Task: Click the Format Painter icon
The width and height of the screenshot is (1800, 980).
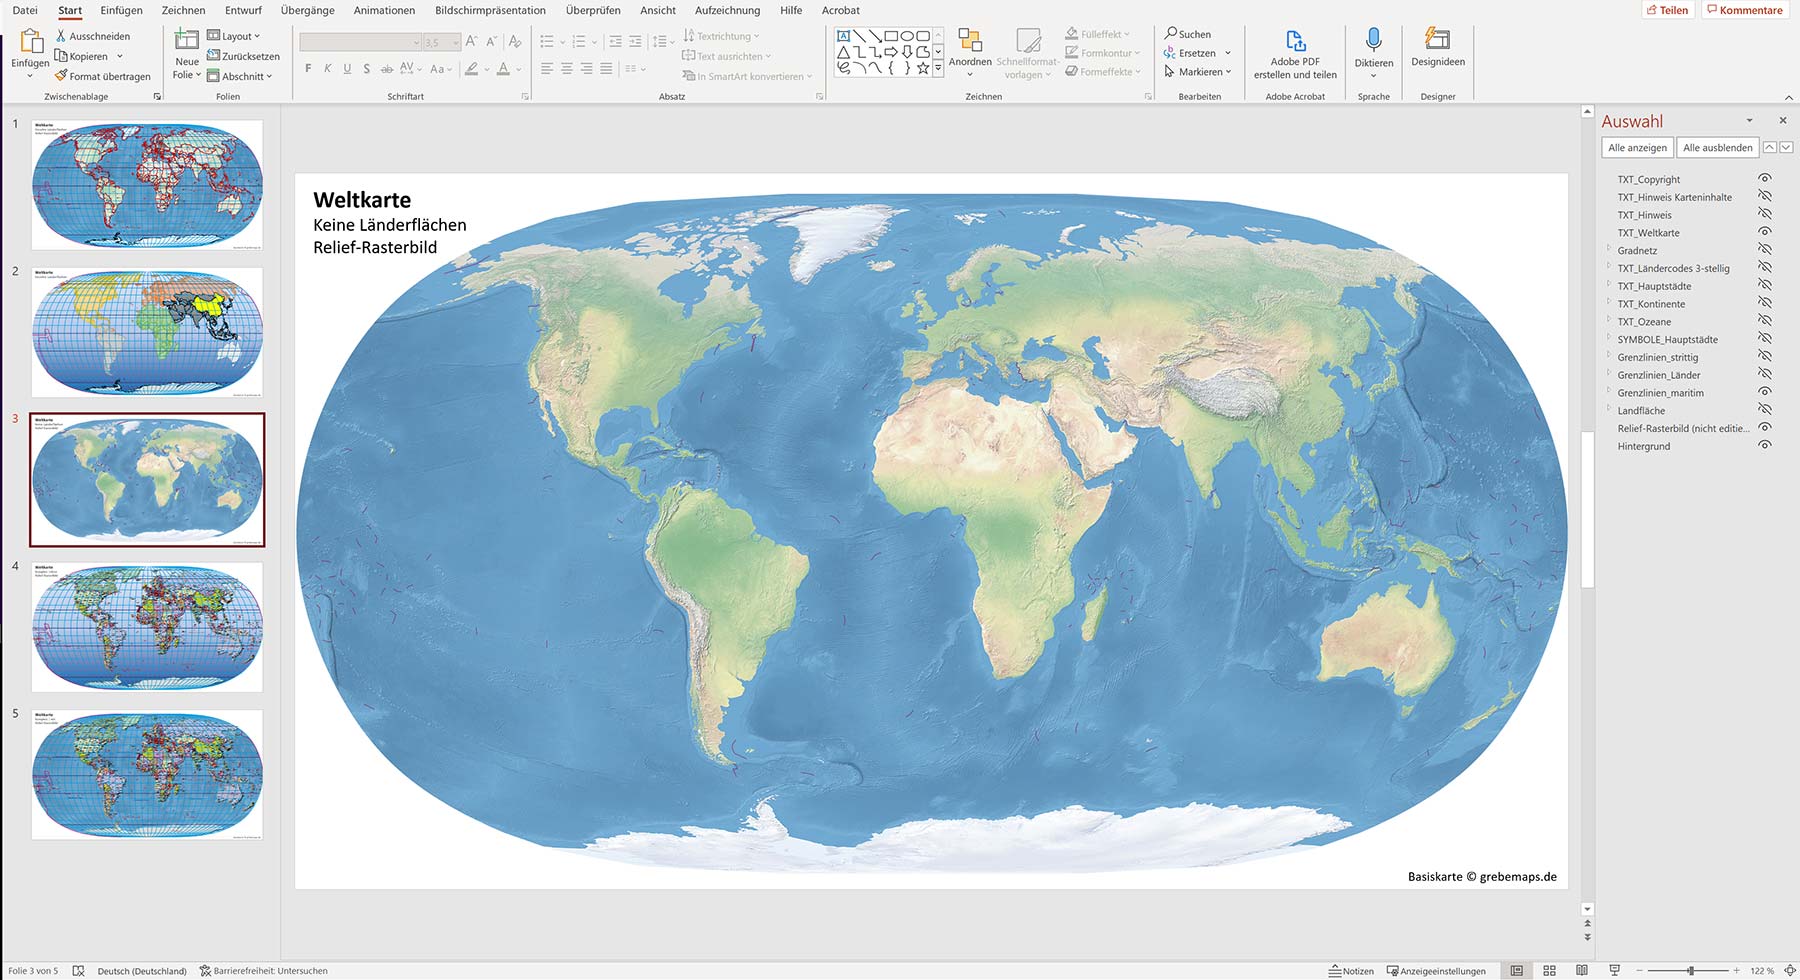Action: (x=60, y=76)
